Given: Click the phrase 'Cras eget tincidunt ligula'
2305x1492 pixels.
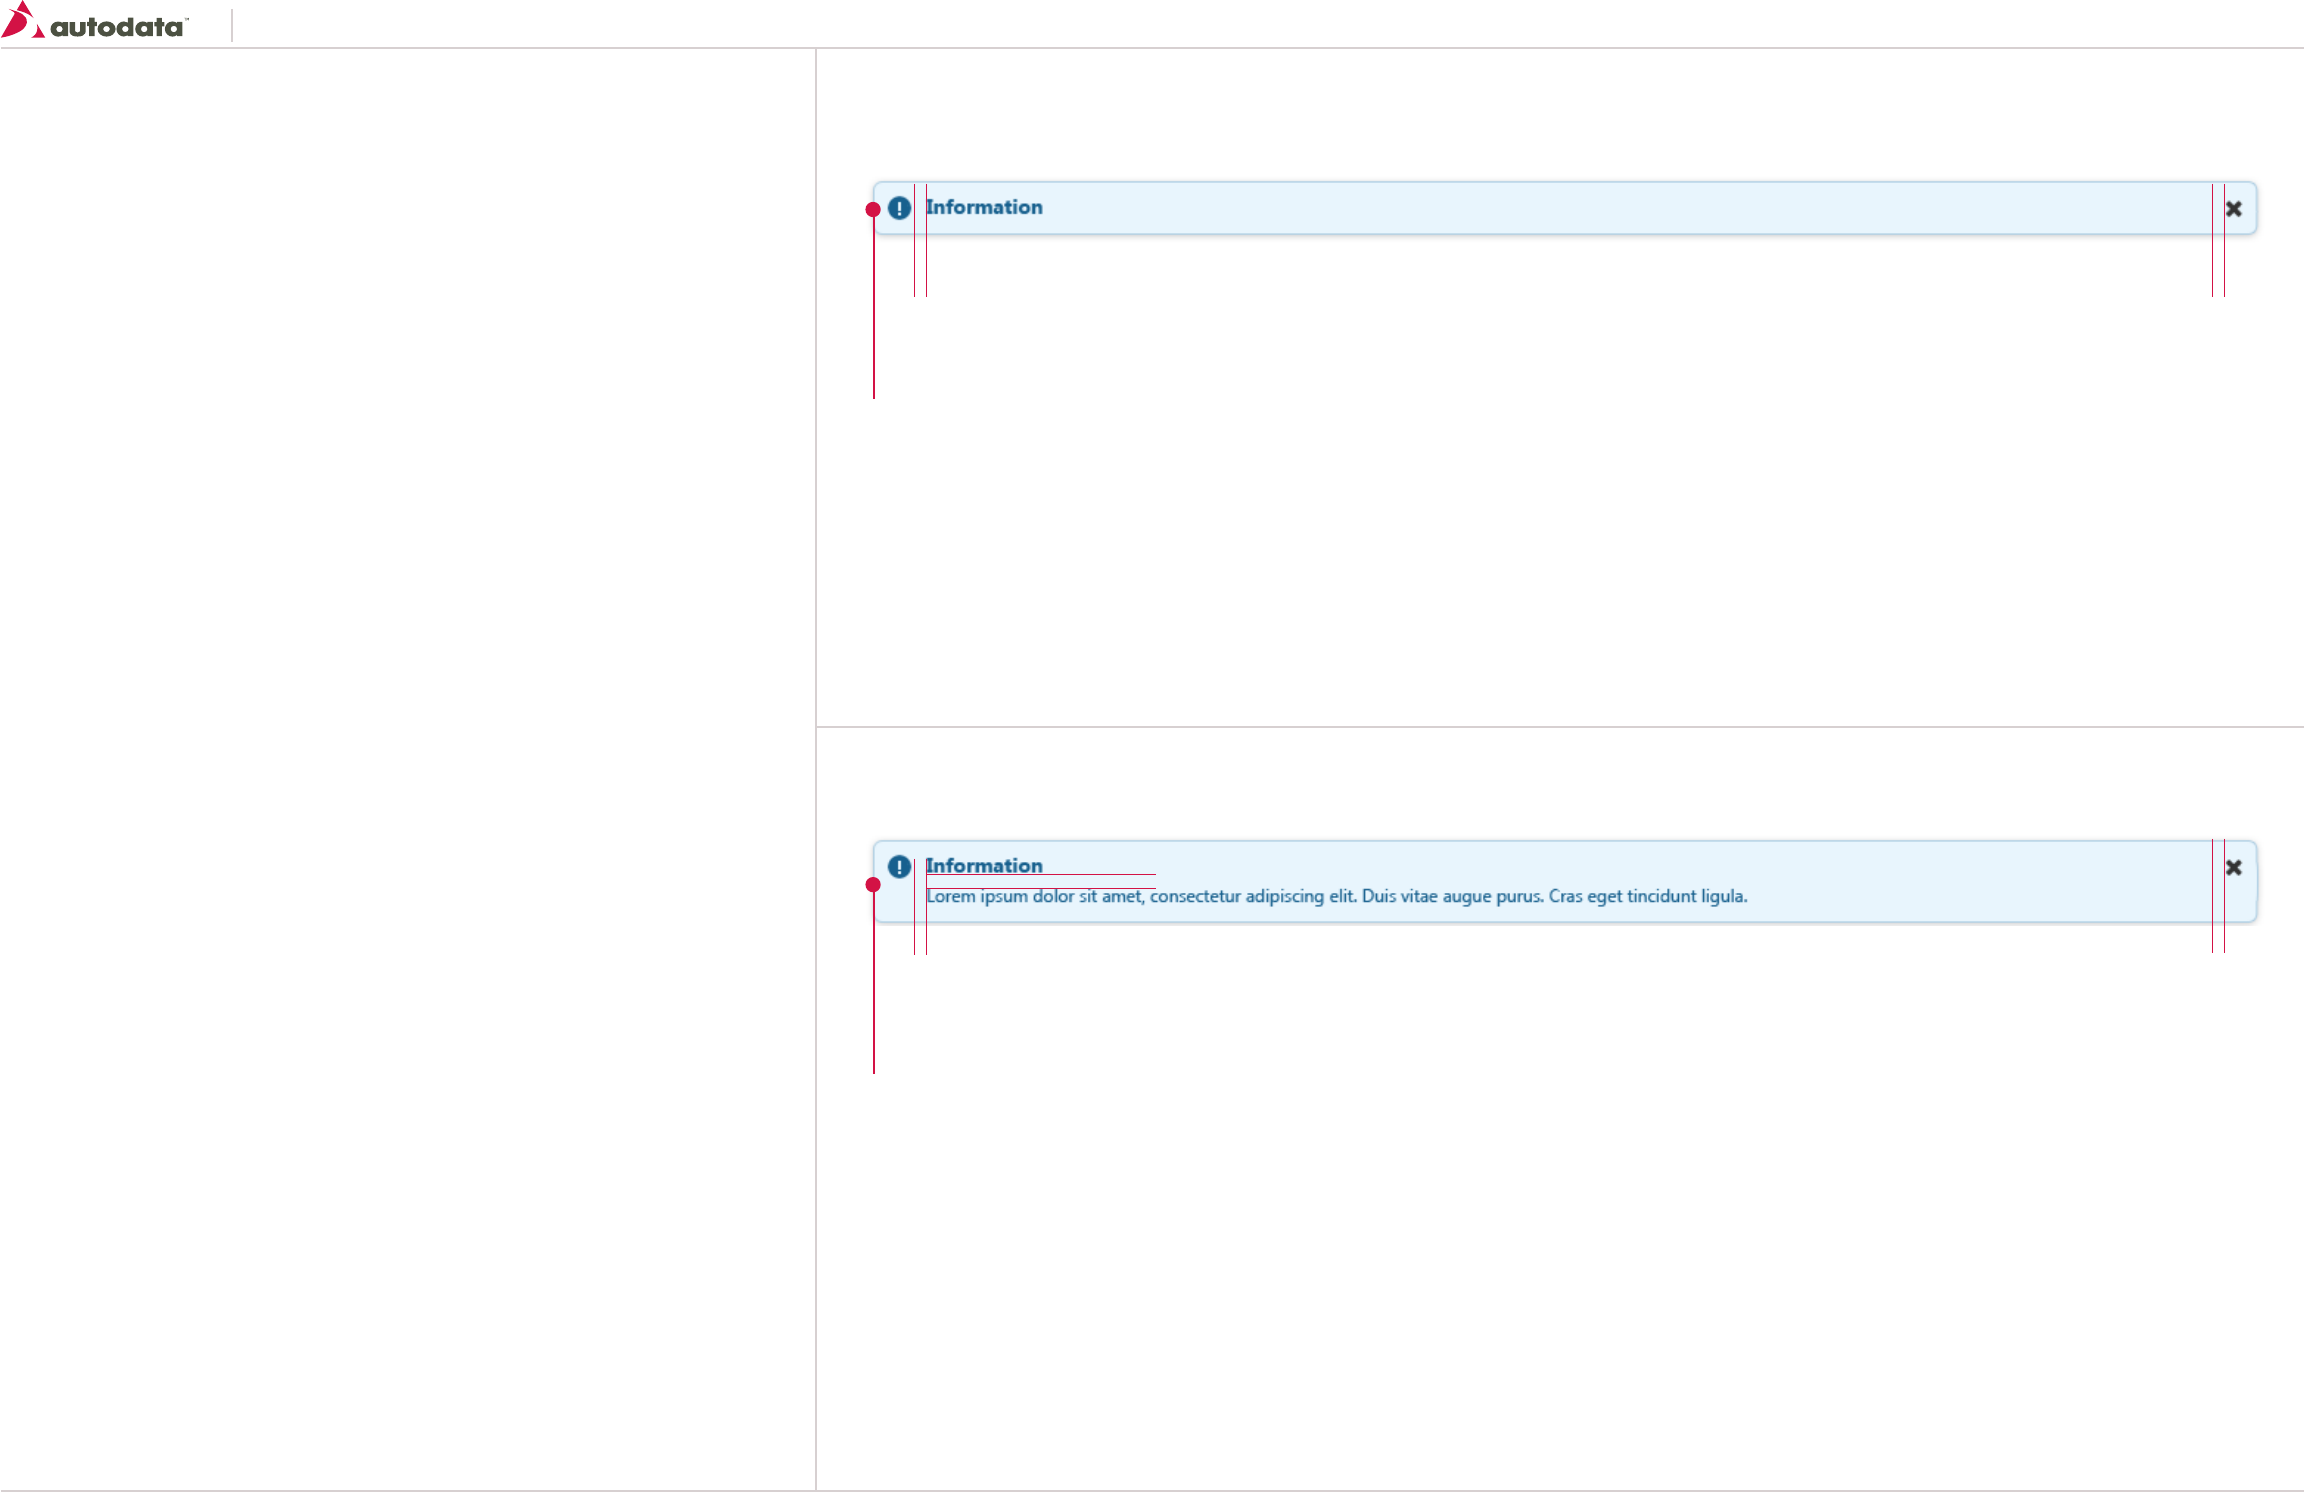Looking at the screenshot, I should point(1646,897).
